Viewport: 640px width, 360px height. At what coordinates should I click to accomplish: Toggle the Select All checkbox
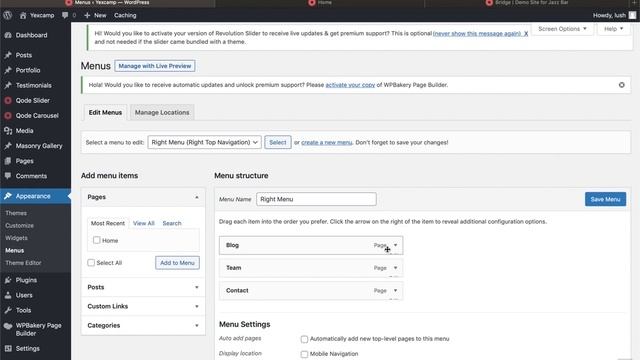[91, 262]
